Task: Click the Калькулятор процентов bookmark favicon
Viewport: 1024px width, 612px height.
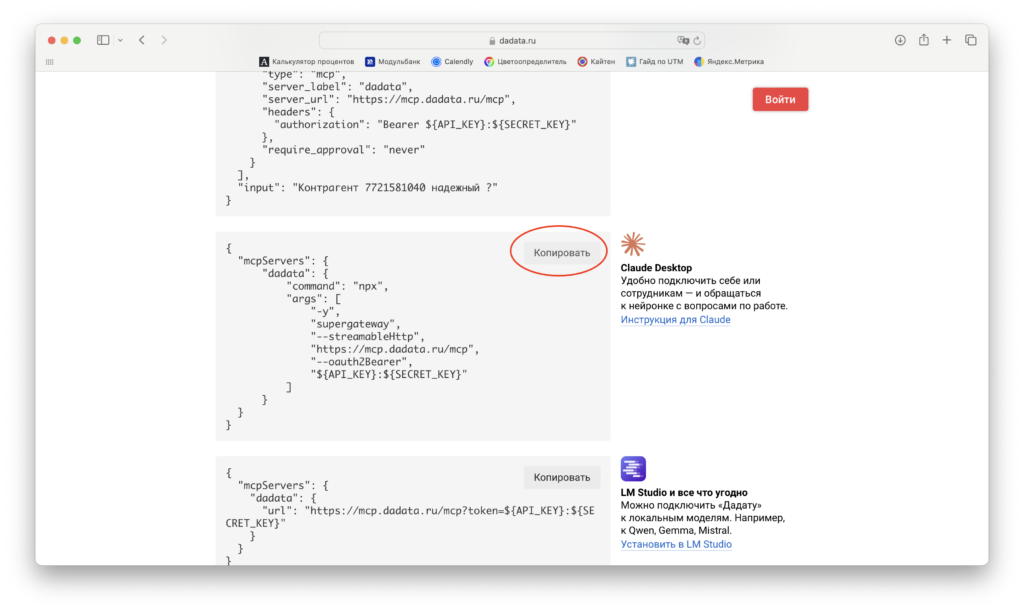Action: pyautogui.click(x=264, y=61)
